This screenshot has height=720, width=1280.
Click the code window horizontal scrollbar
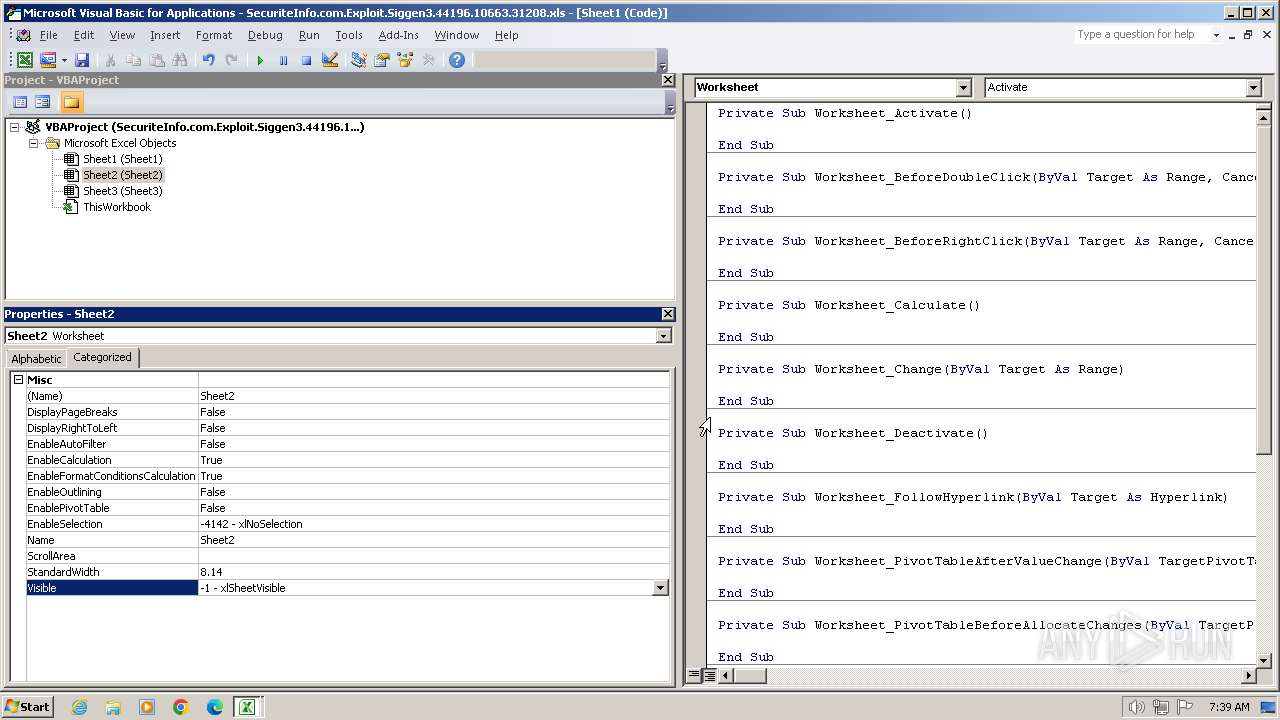point(987,676)
